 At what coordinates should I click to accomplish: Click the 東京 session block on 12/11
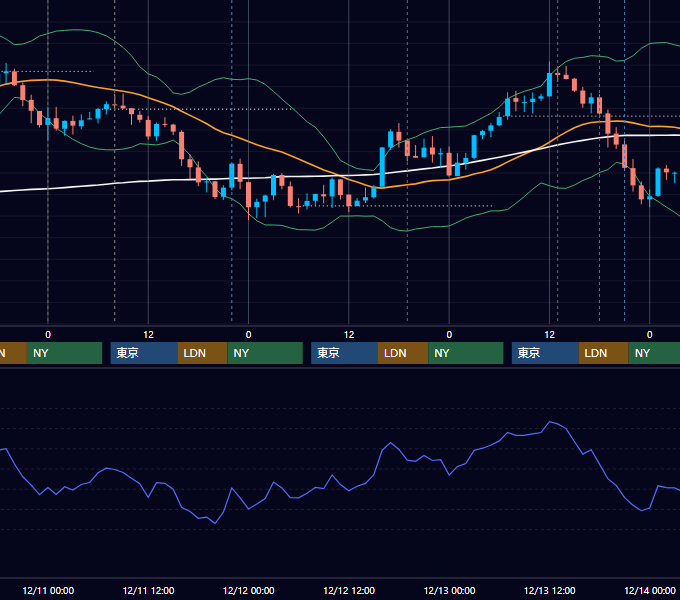coord(144,353)
